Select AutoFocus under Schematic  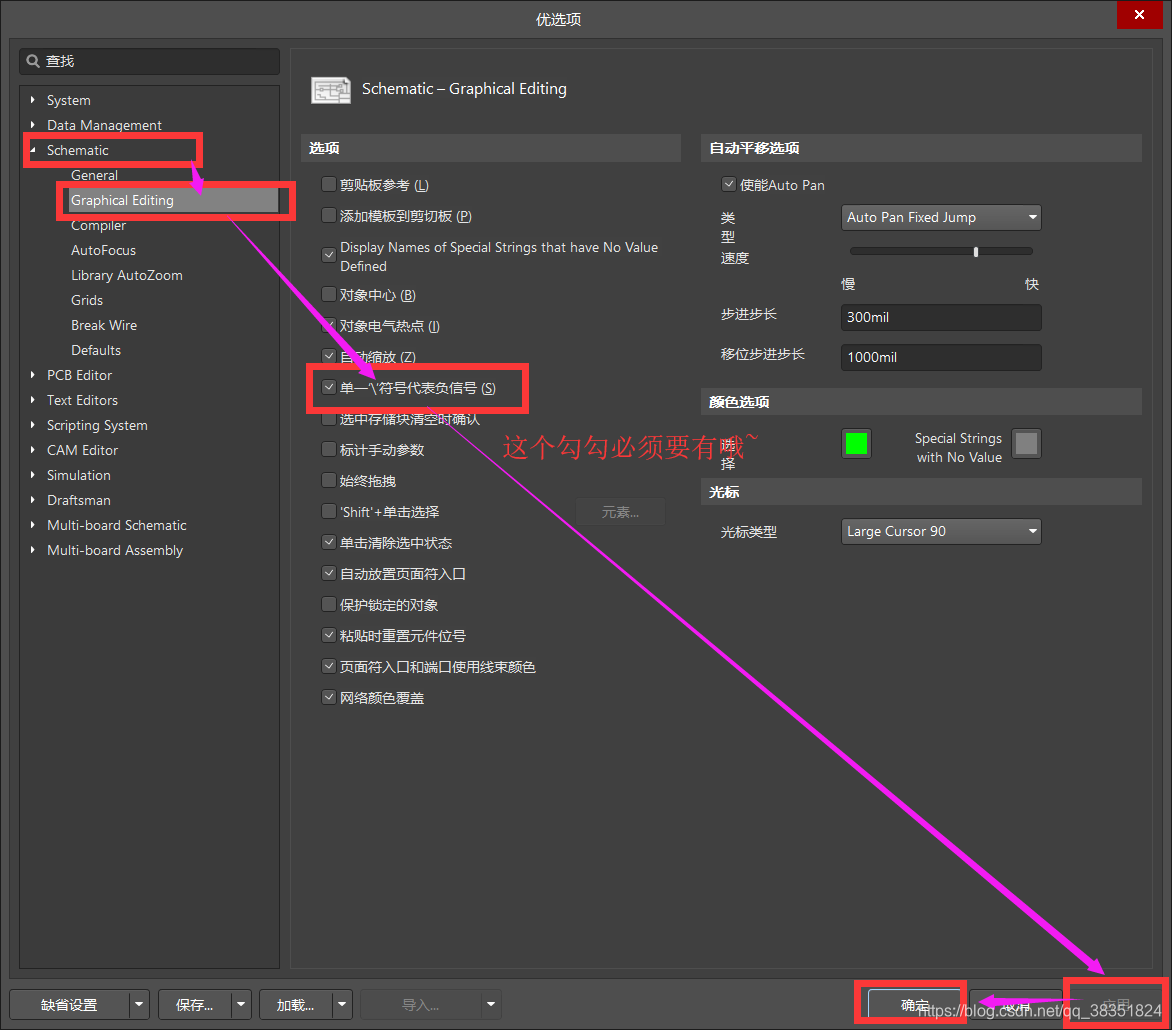103,250
